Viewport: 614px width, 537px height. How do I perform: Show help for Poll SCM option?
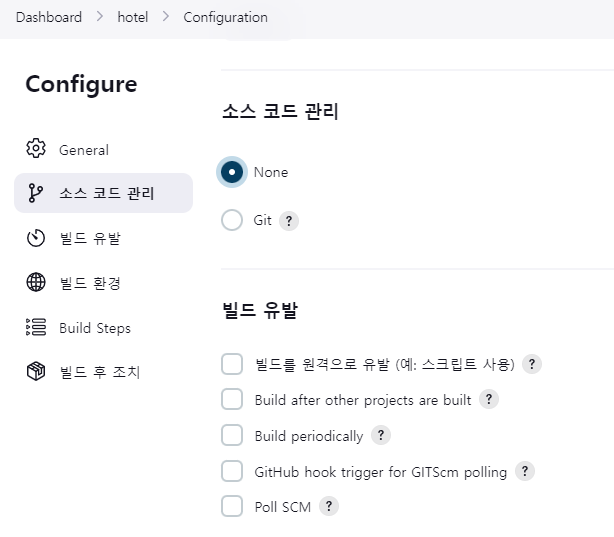point(329,506)
